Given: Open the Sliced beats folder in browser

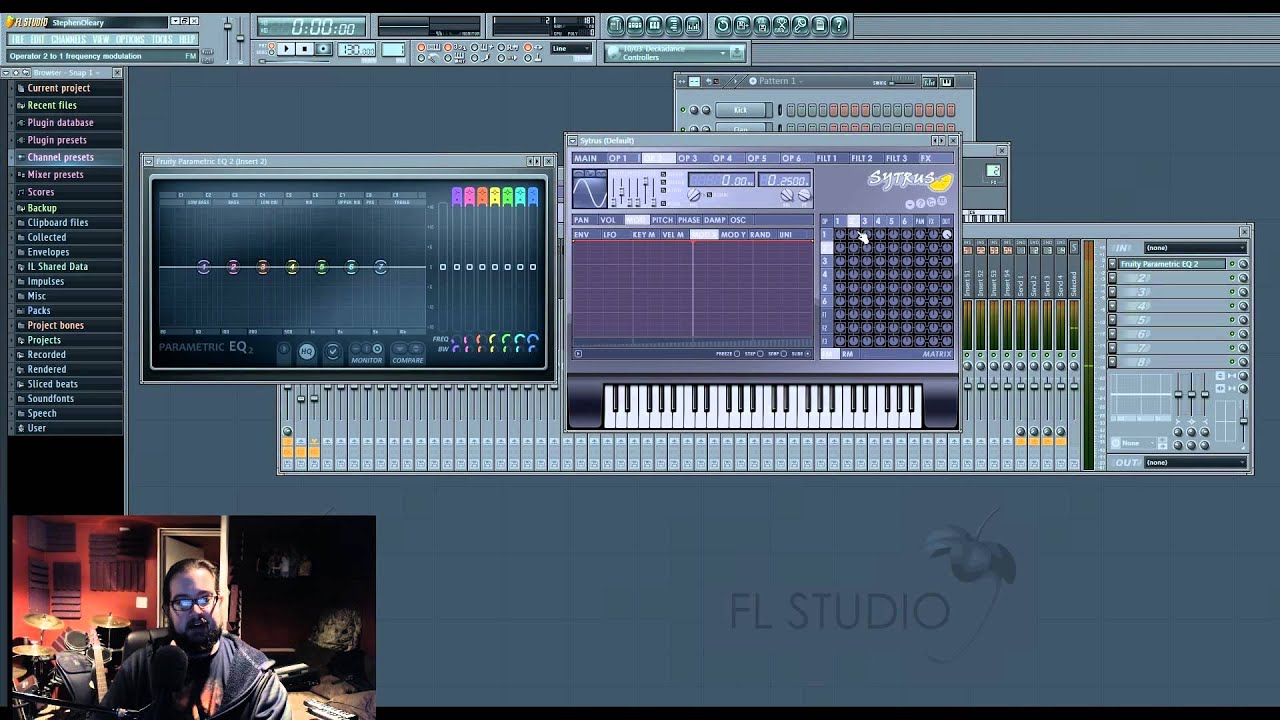Looking at the screenshot, I should [x=52, y=384].
